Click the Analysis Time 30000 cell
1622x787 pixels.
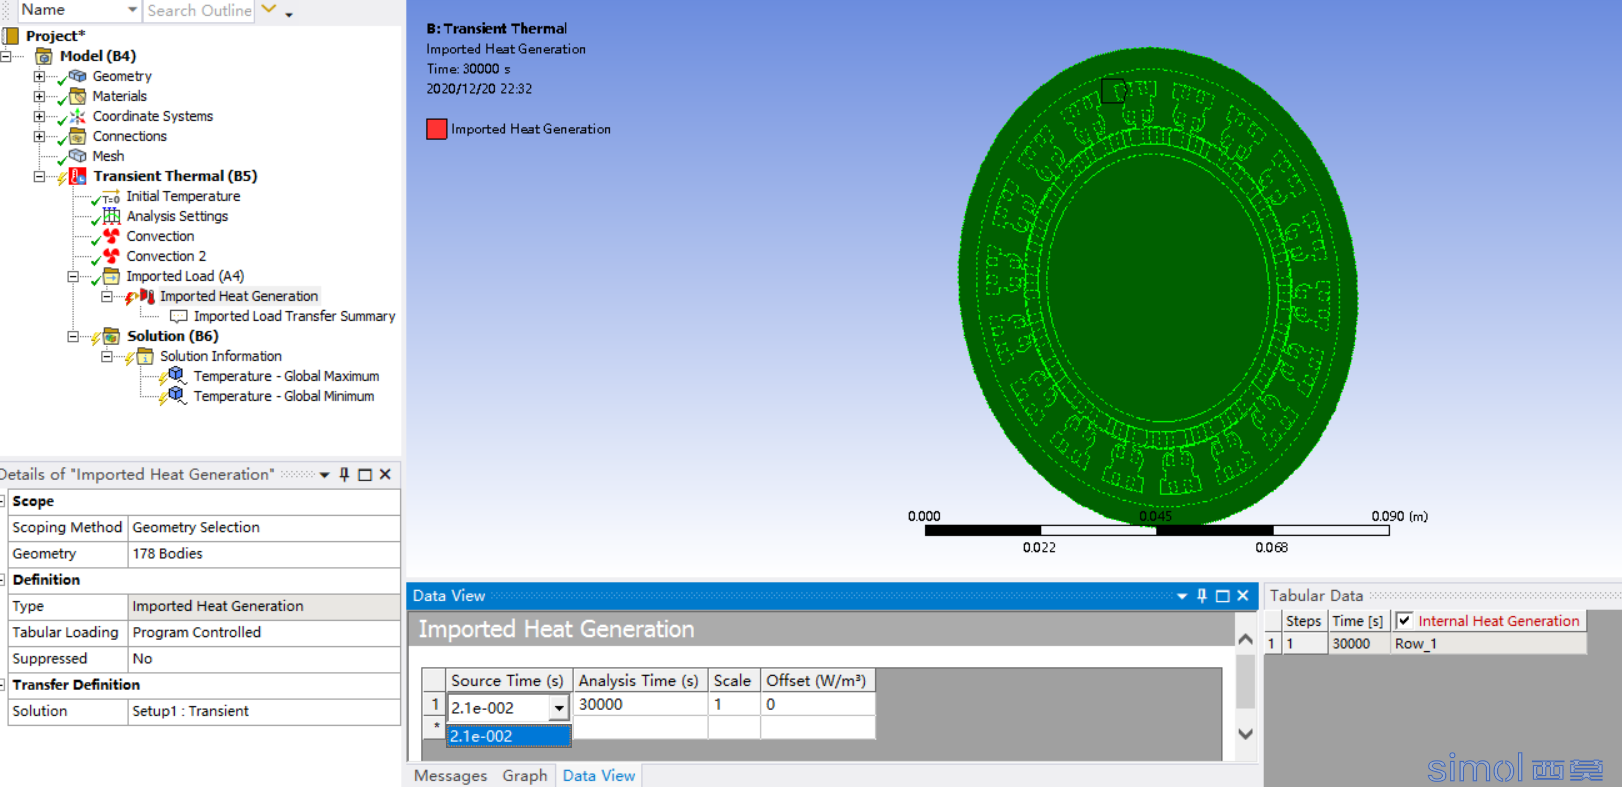[x=640, y=704]
